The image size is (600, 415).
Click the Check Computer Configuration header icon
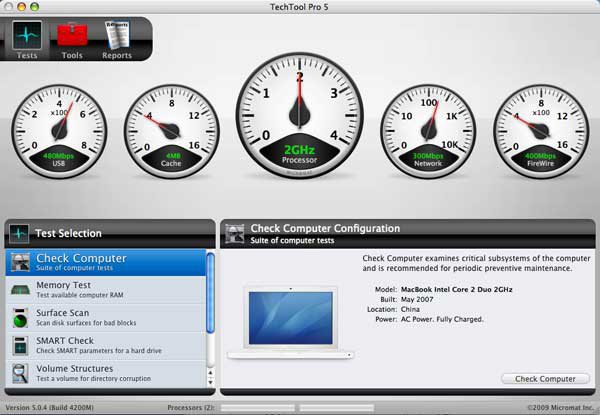[234, 233]
